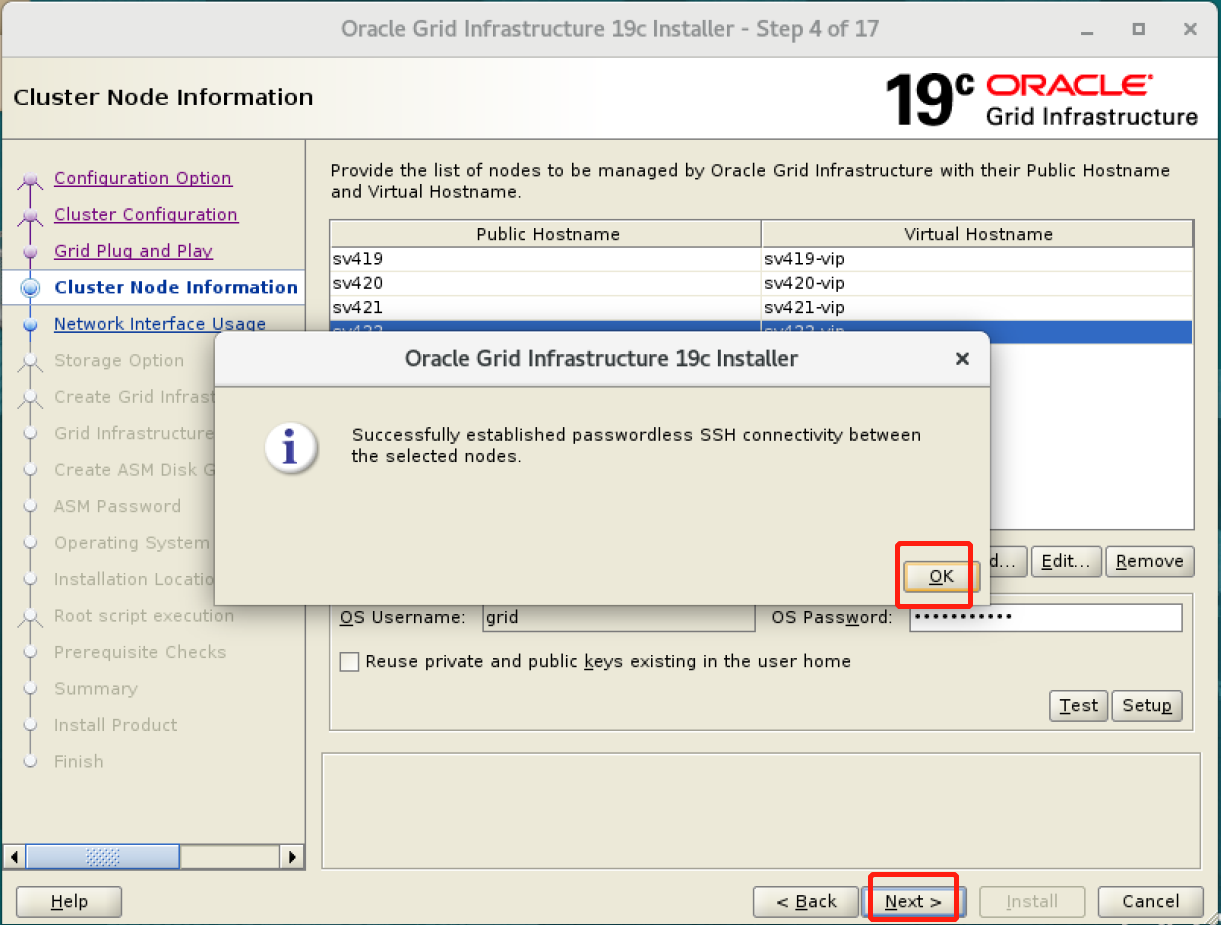The width and height of the screenshot is (1221, 925).
Task: Click the Cluster Configuration step marker icon
Action: 31,216
